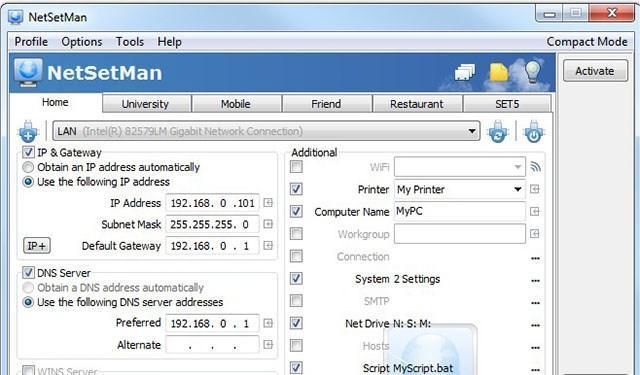Switch to the University tab
This screenshot has height=375, width=640.
point(147,104)
